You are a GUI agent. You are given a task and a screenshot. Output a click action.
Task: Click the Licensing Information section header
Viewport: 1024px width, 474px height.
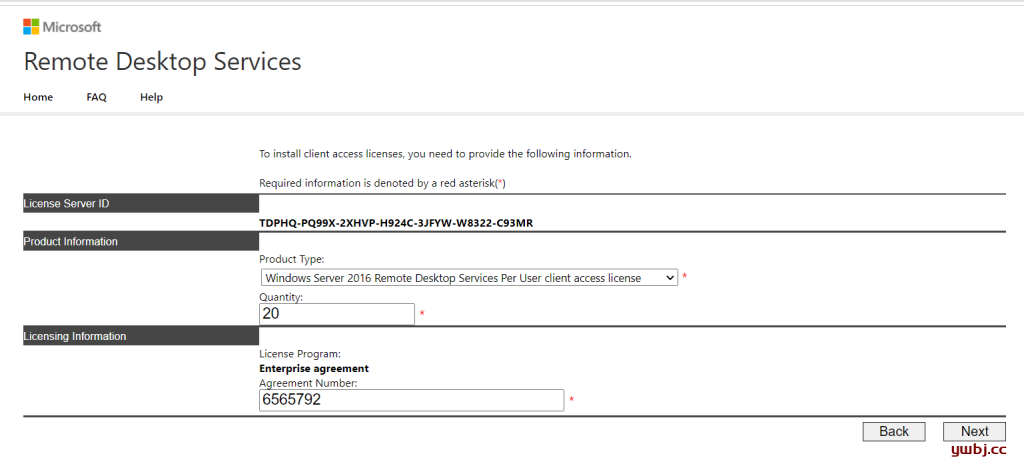141,336
